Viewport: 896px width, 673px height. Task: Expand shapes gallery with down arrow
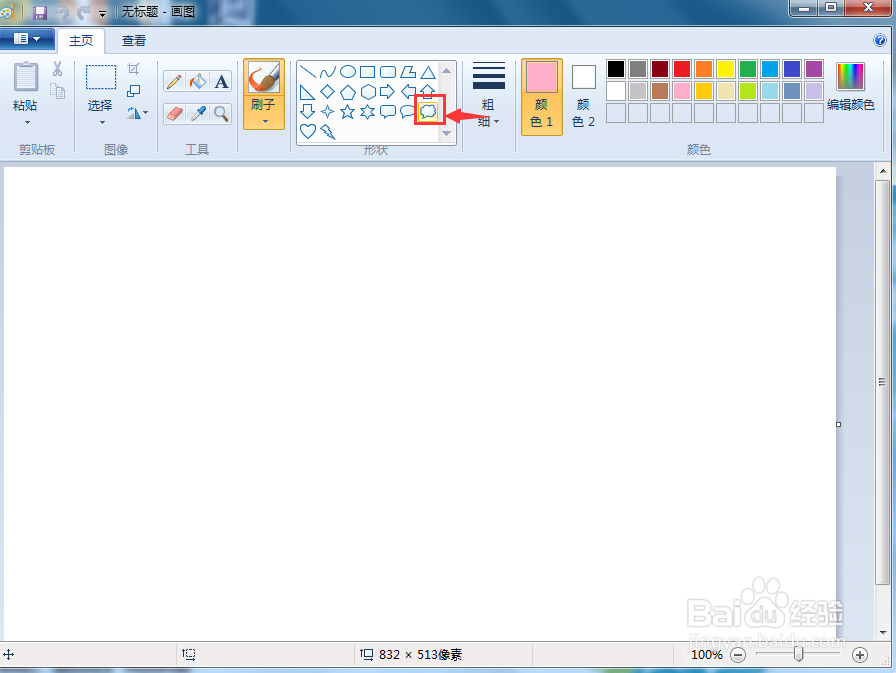(447, 134)
